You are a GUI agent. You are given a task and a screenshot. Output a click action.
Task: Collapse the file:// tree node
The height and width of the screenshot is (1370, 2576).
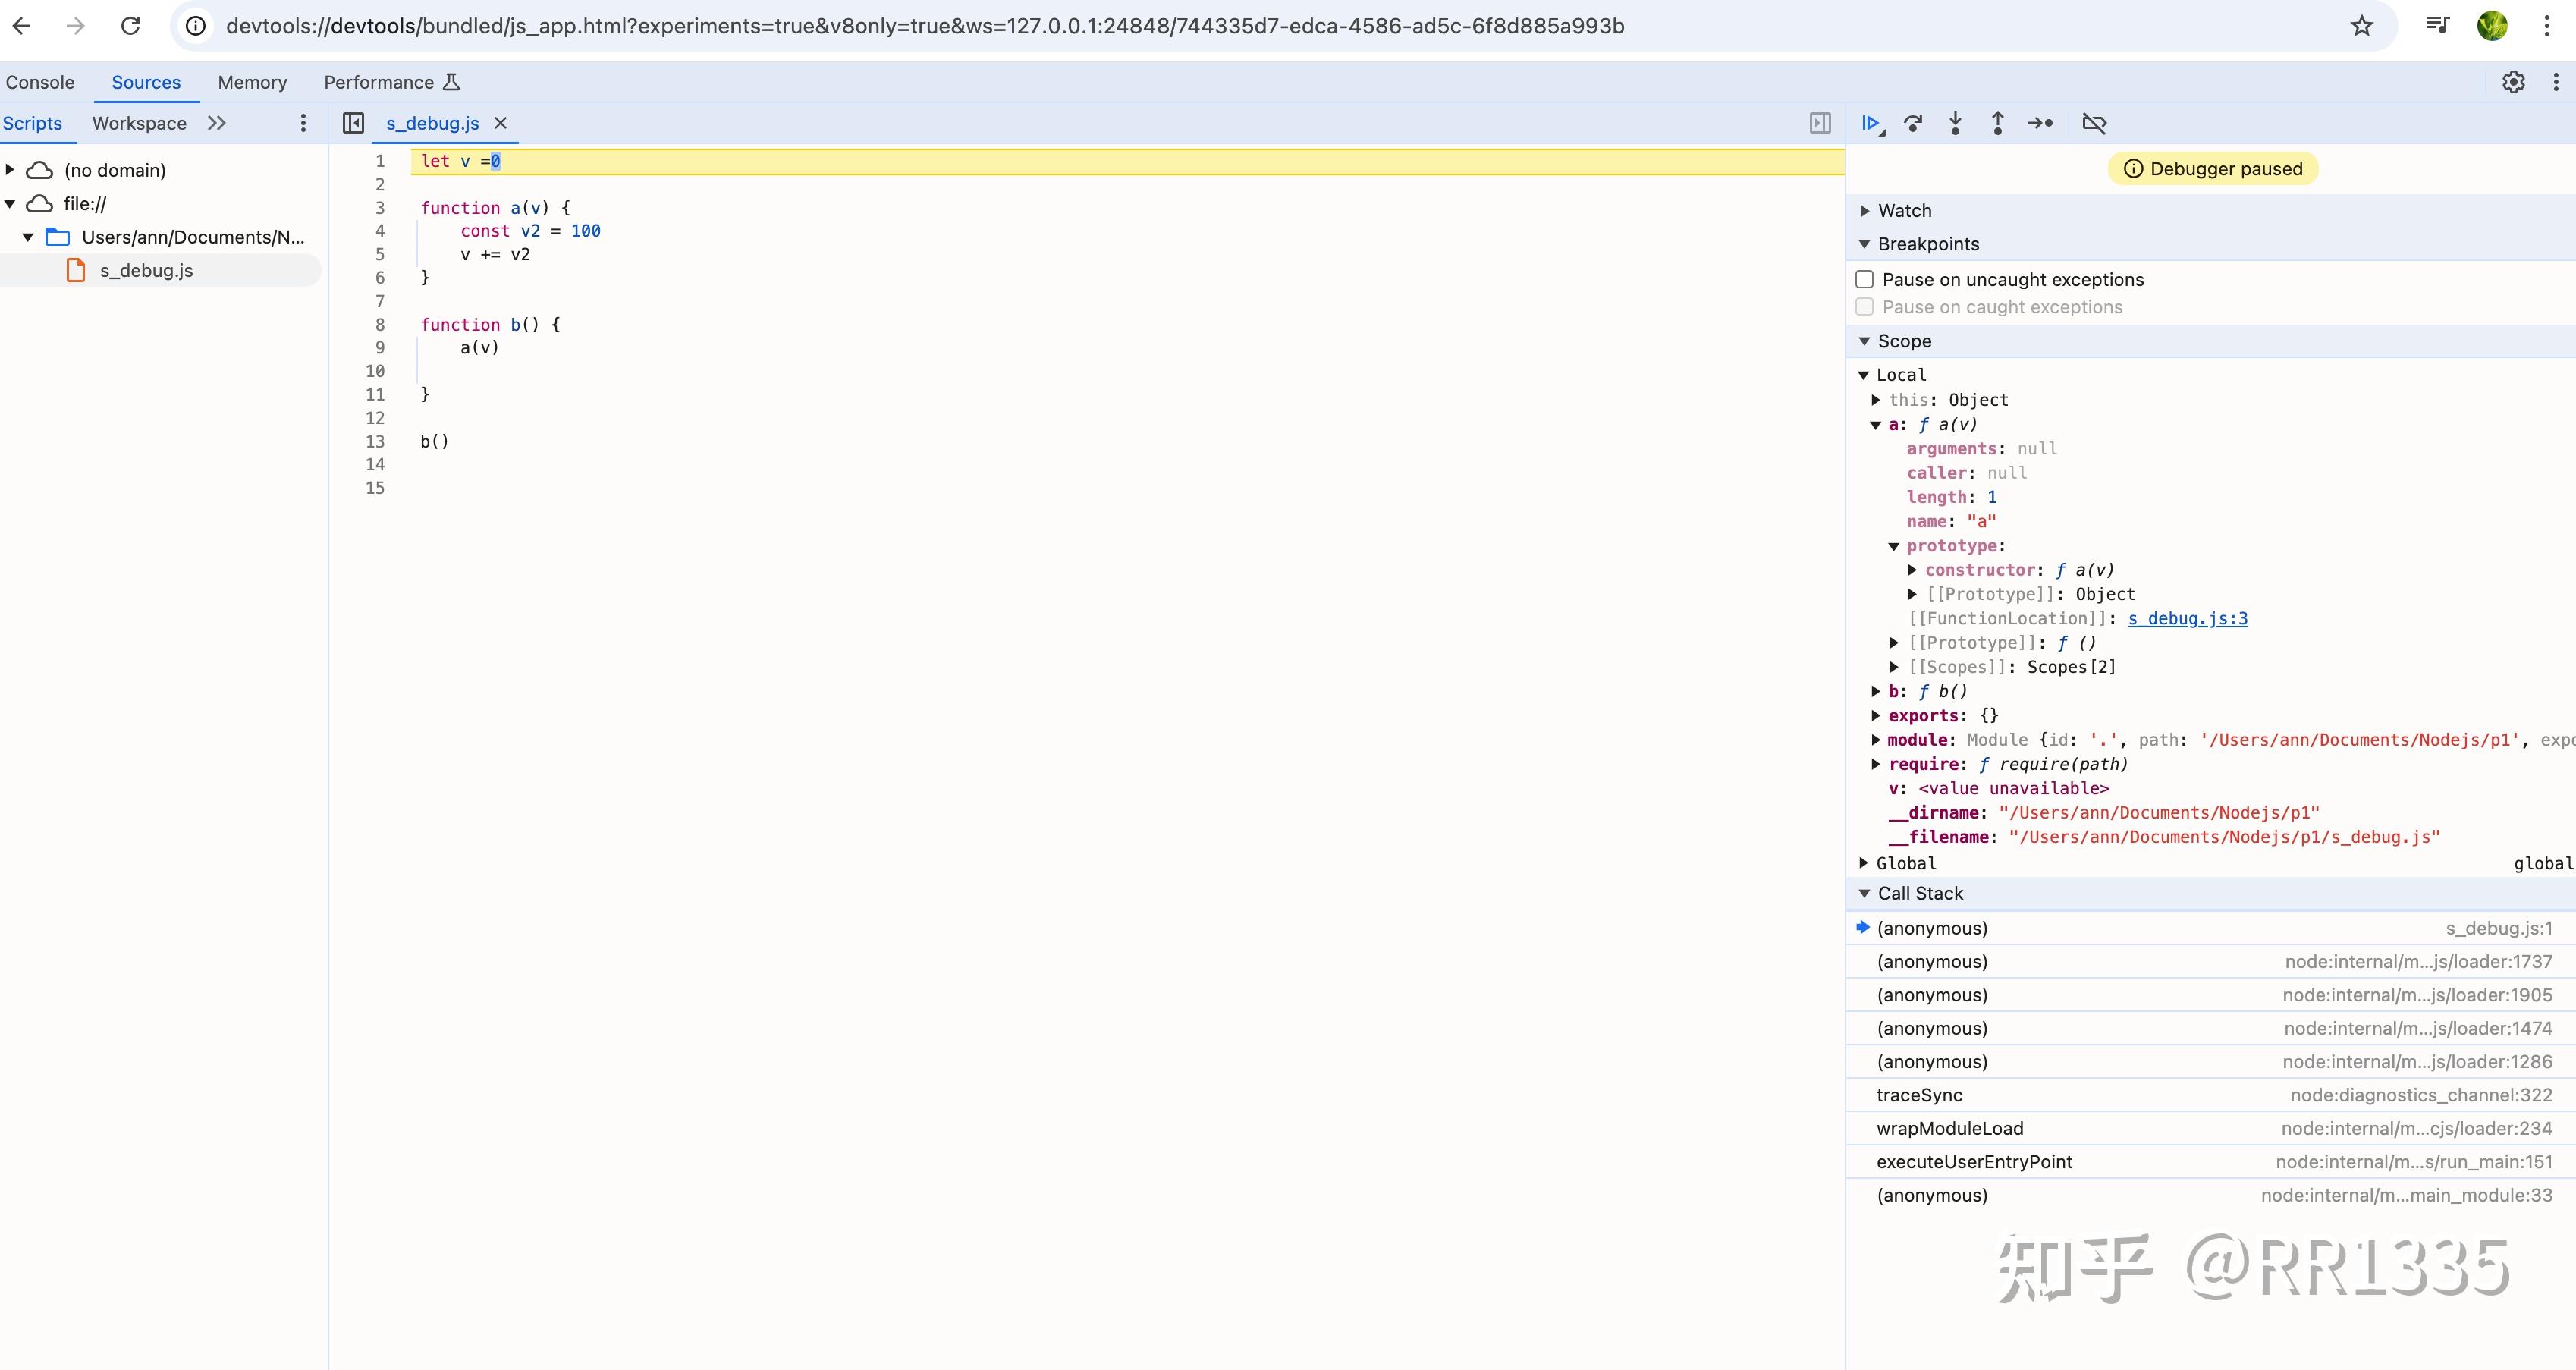tap(10, 203)
